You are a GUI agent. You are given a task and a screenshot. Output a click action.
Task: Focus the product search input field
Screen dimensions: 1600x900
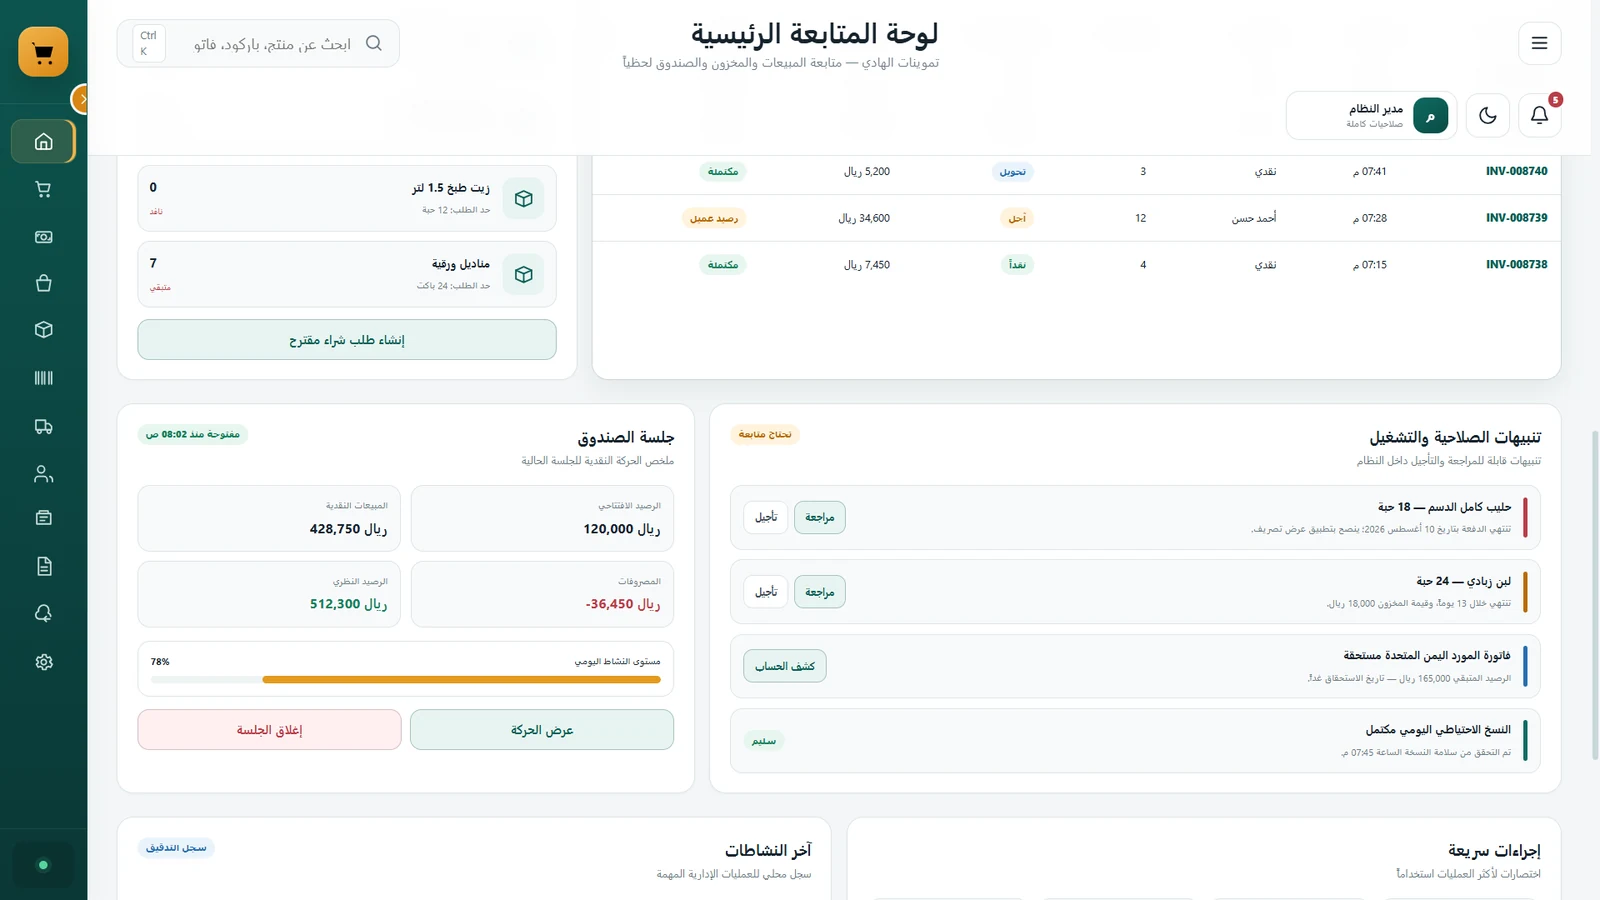click(x=258, y=44)
